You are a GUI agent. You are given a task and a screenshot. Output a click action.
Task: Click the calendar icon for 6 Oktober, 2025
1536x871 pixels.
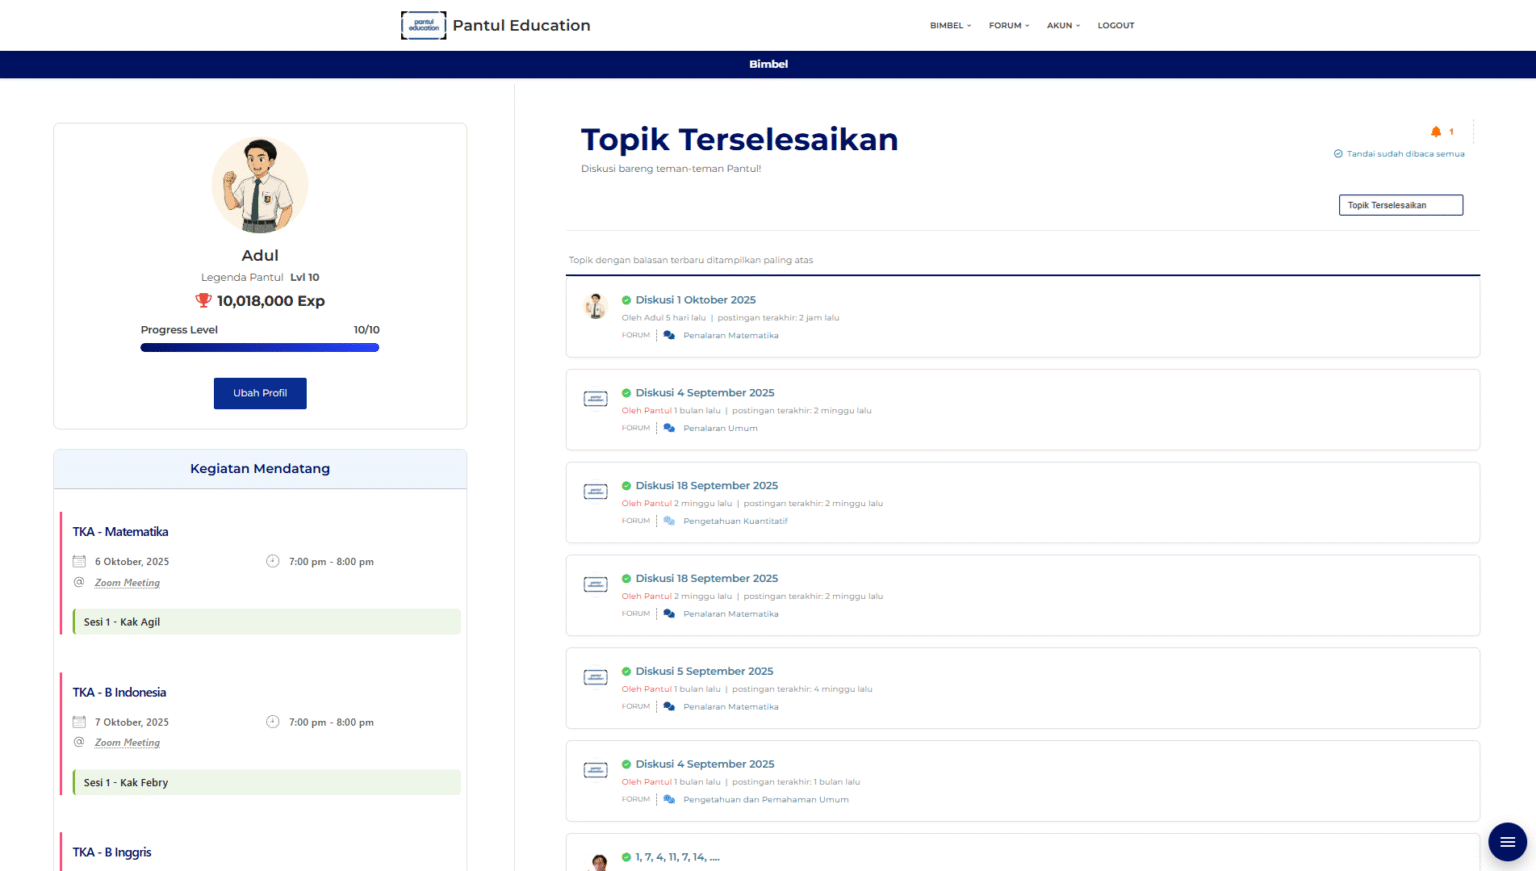[79, 562]
